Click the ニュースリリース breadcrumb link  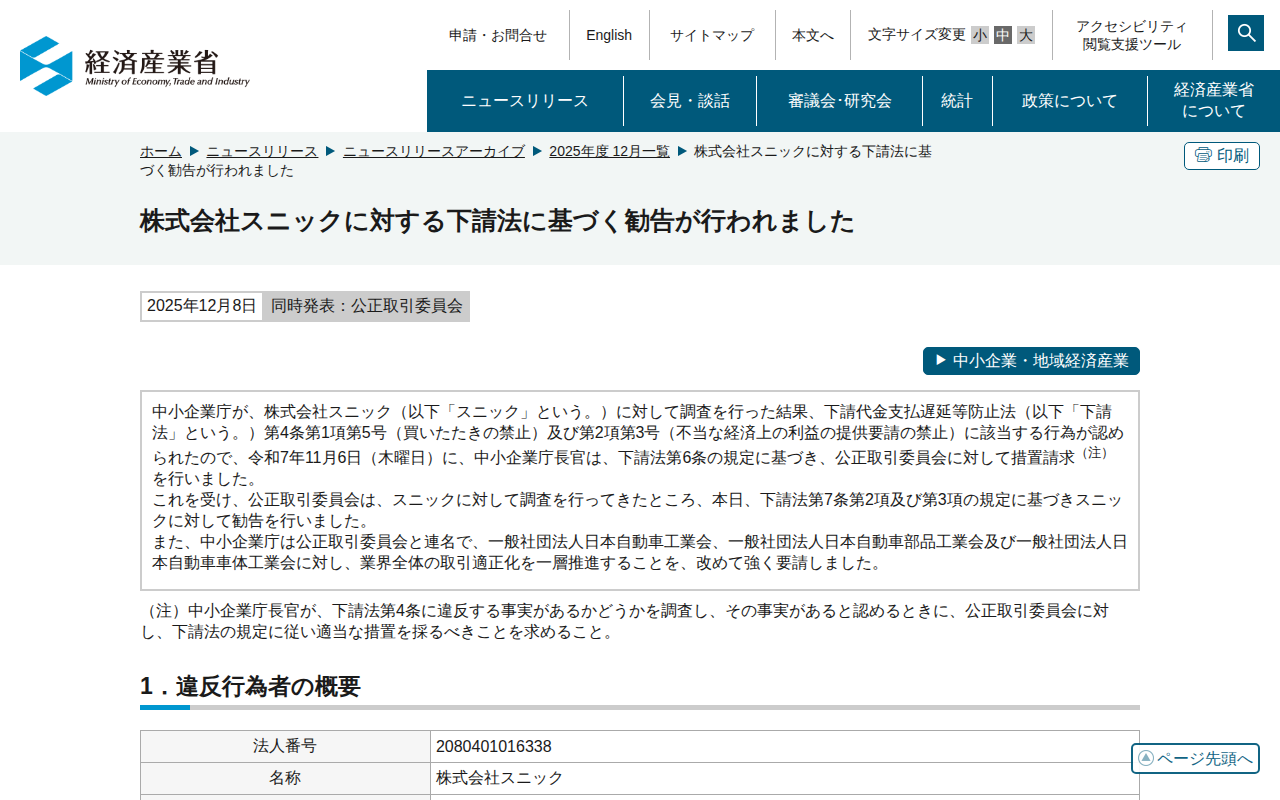point(262,151)
